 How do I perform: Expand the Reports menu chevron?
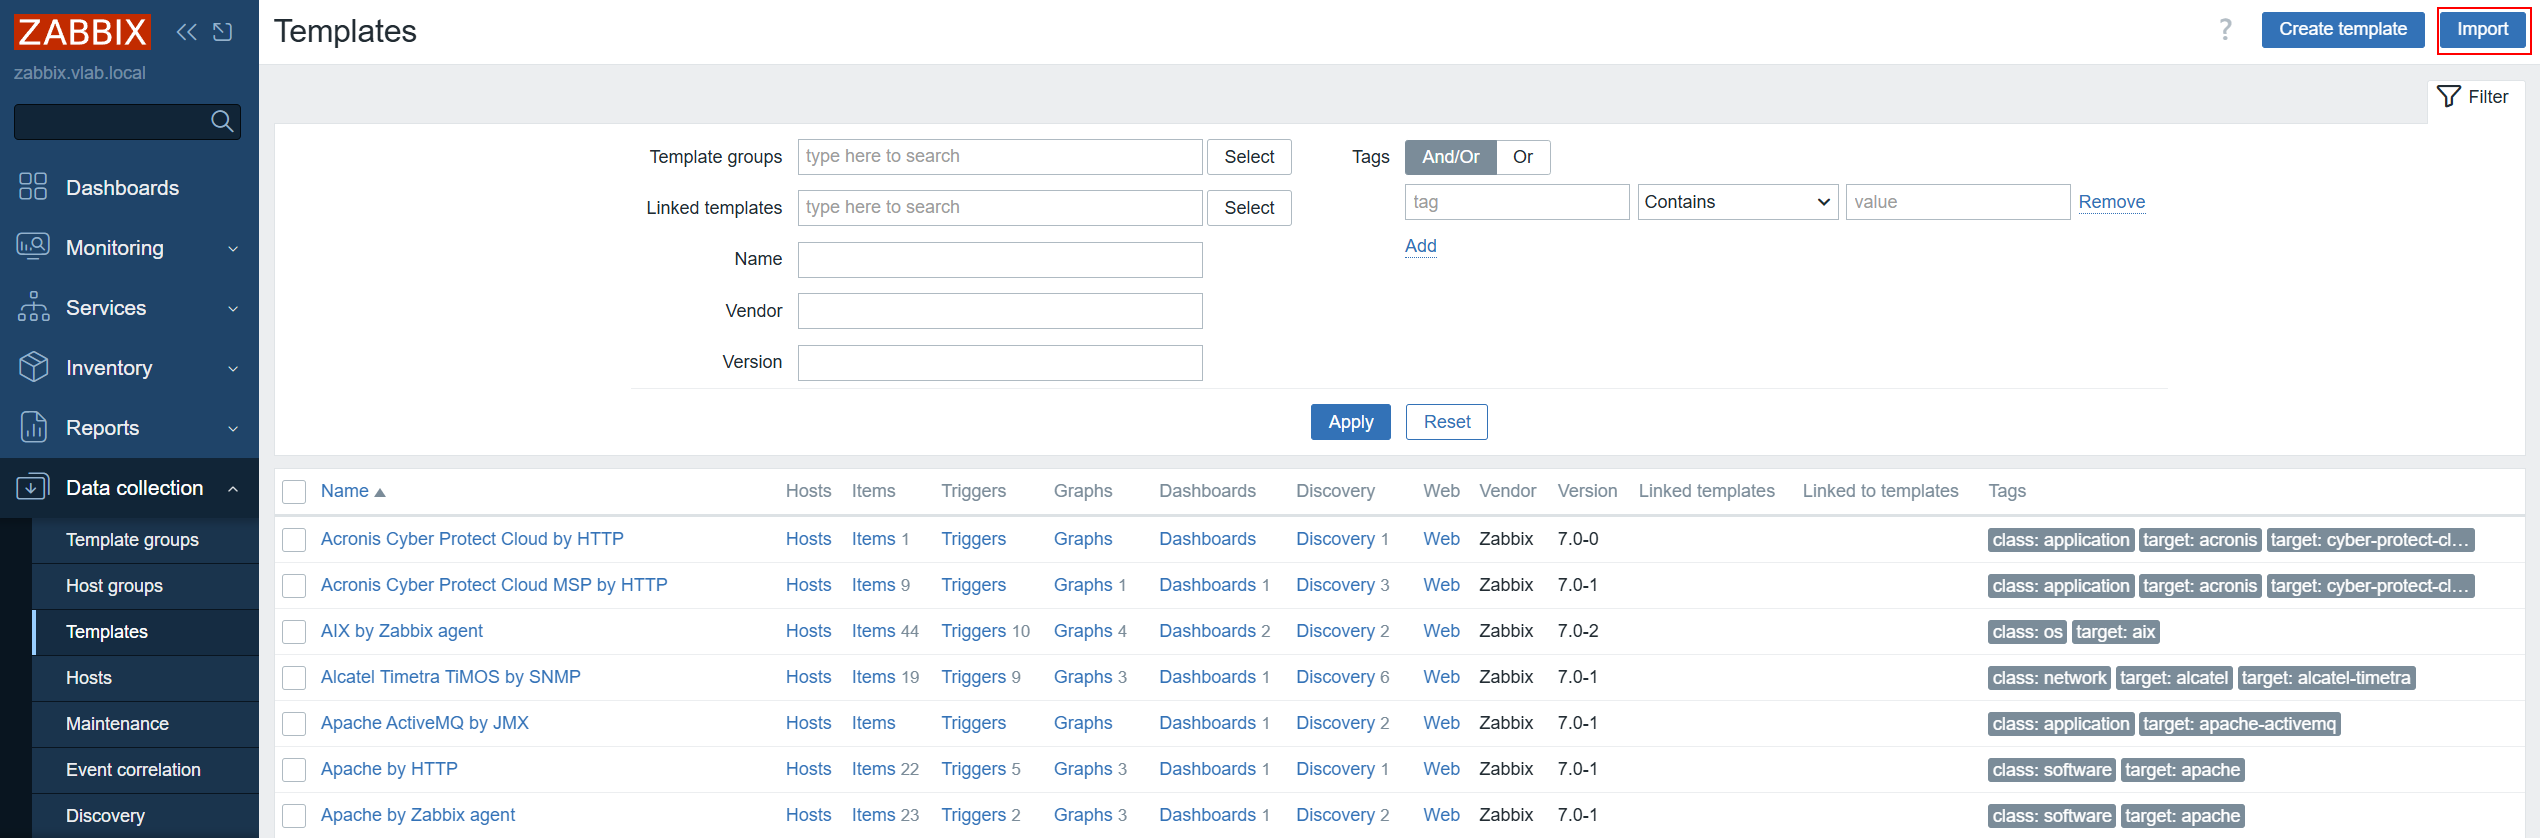point(233,429)
